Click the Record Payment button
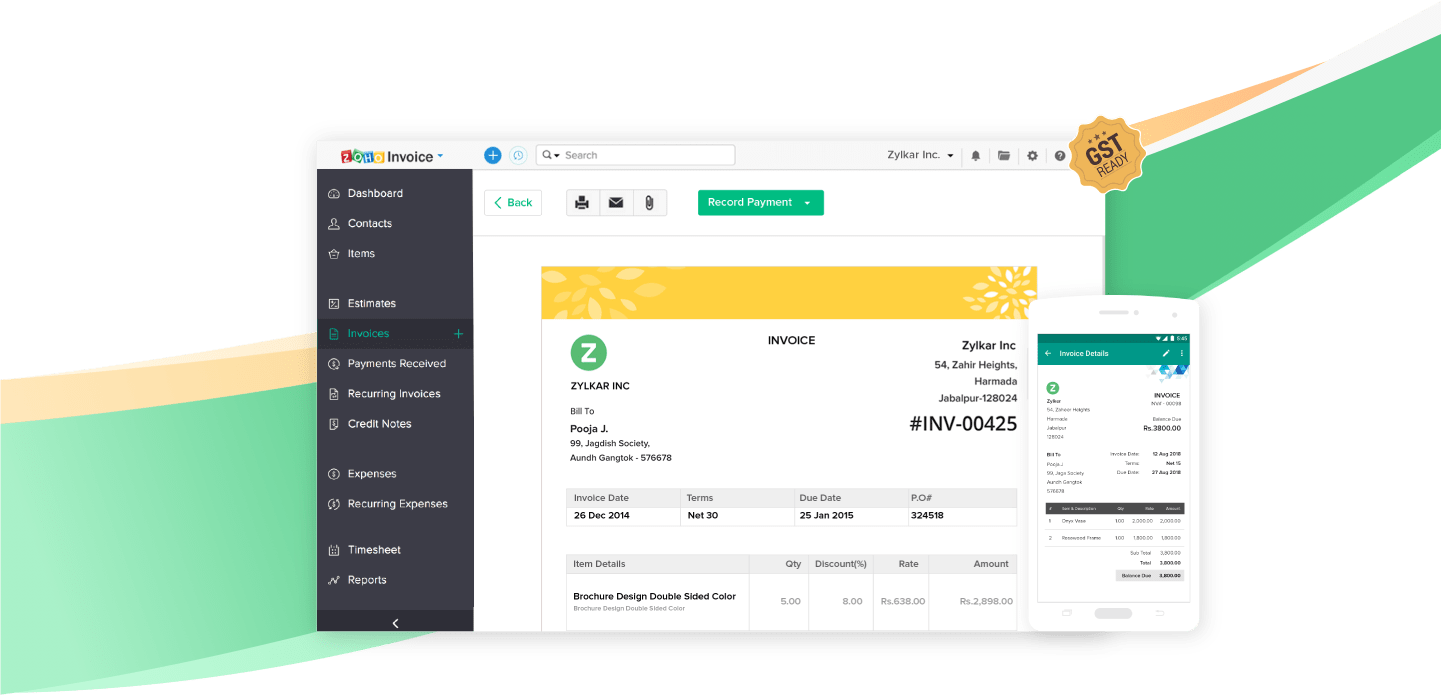Screen dimensions: 1441x695 click(x=761, y=203)
